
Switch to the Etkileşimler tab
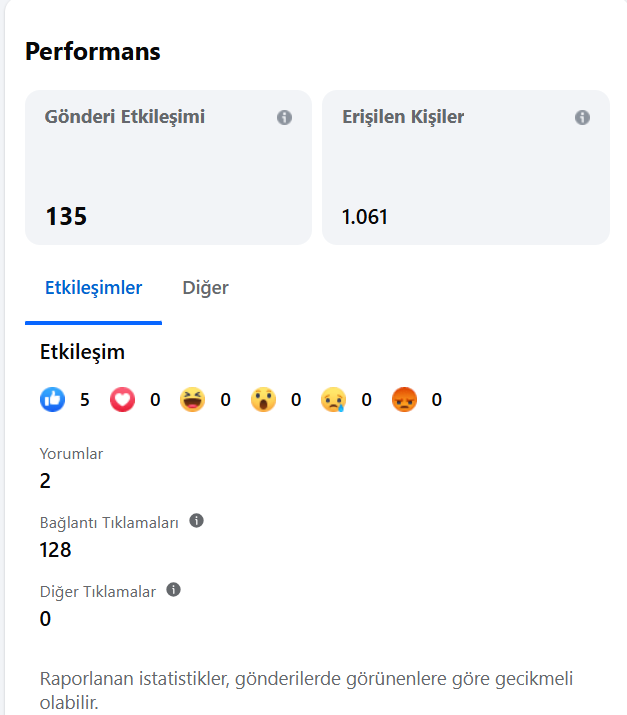click(93, 288)
